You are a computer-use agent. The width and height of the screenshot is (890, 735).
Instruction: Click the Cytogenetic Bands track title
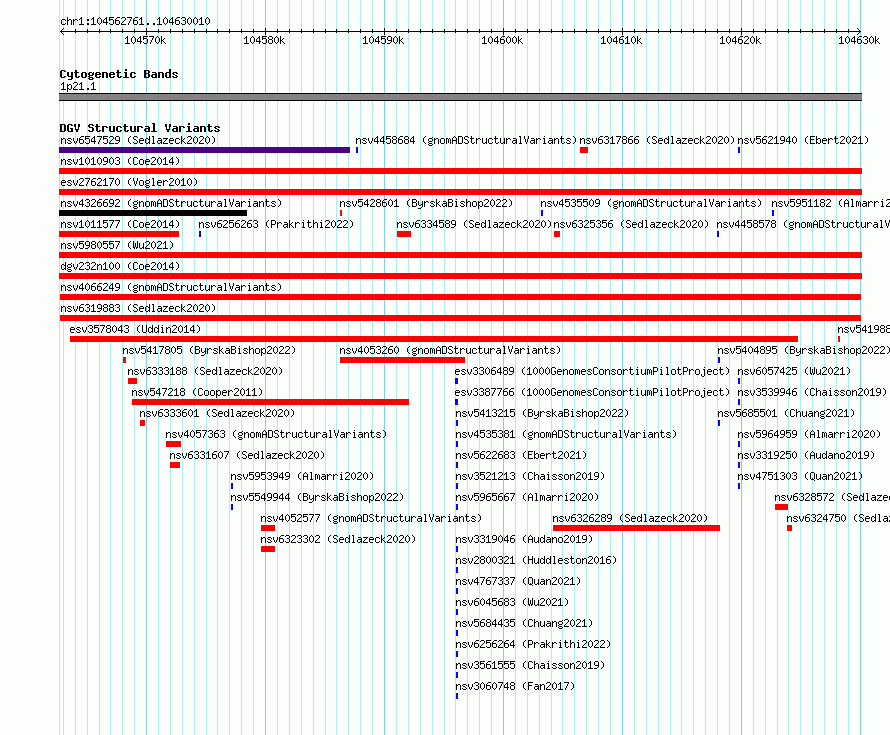(119, 74)
